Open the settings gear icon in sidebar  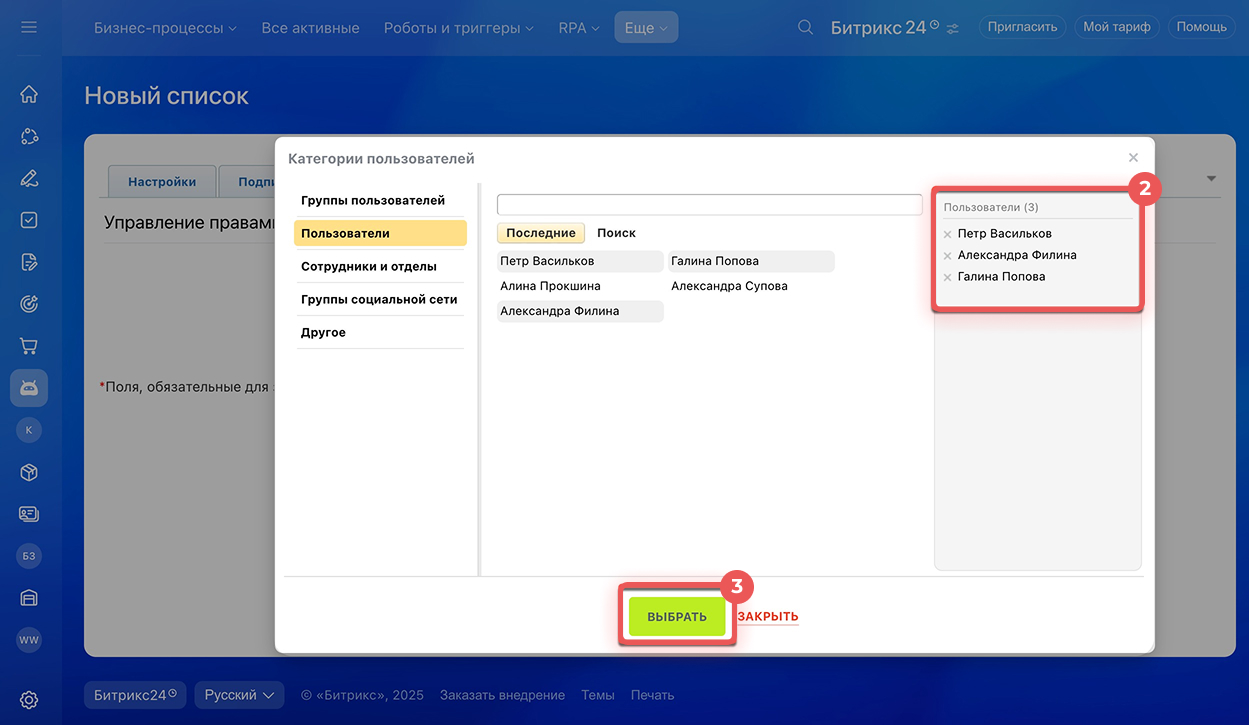29,699
